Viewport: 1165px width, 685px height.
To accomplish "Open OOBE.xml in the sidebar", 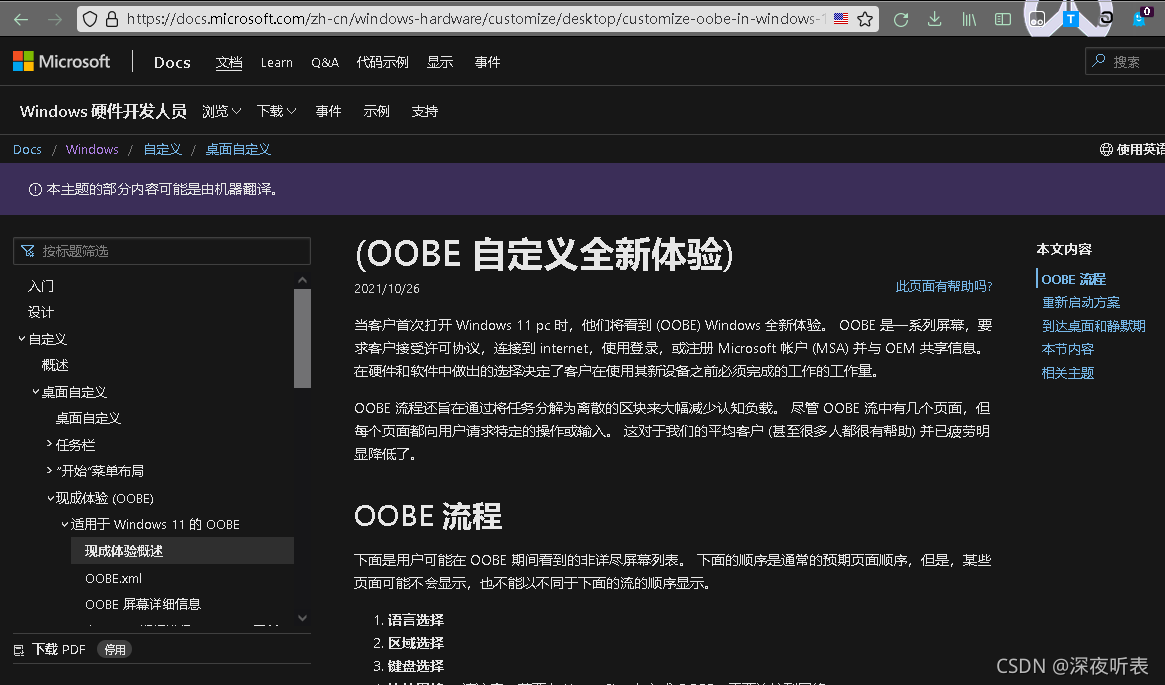I will pyautogui.click(x=113, y=578).
